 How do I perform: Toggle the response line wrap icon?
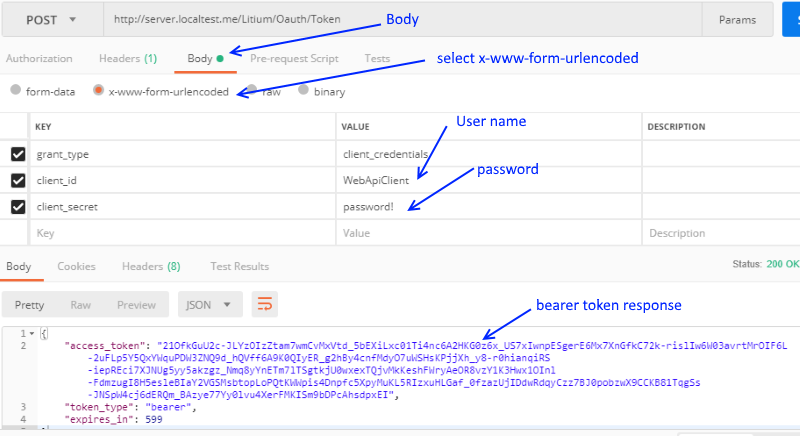tap(265, 304)
